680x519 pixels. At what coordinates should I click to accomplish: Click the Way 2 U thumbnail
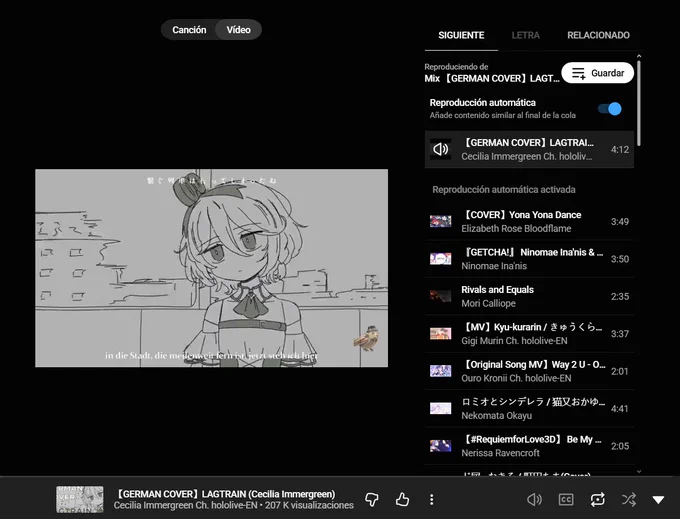click(x=441, y=371)
